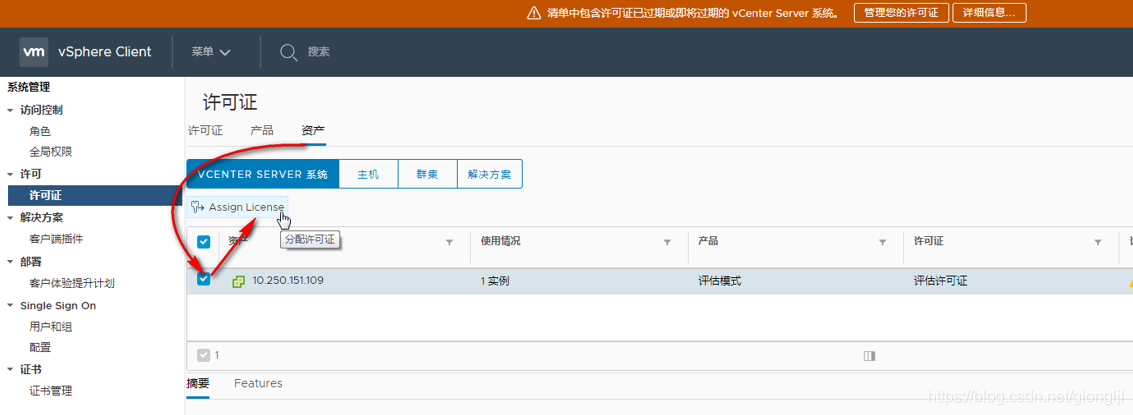Filter the 资产 column
Viewport: 1133px width, 415px height.
tap(449, 242)
